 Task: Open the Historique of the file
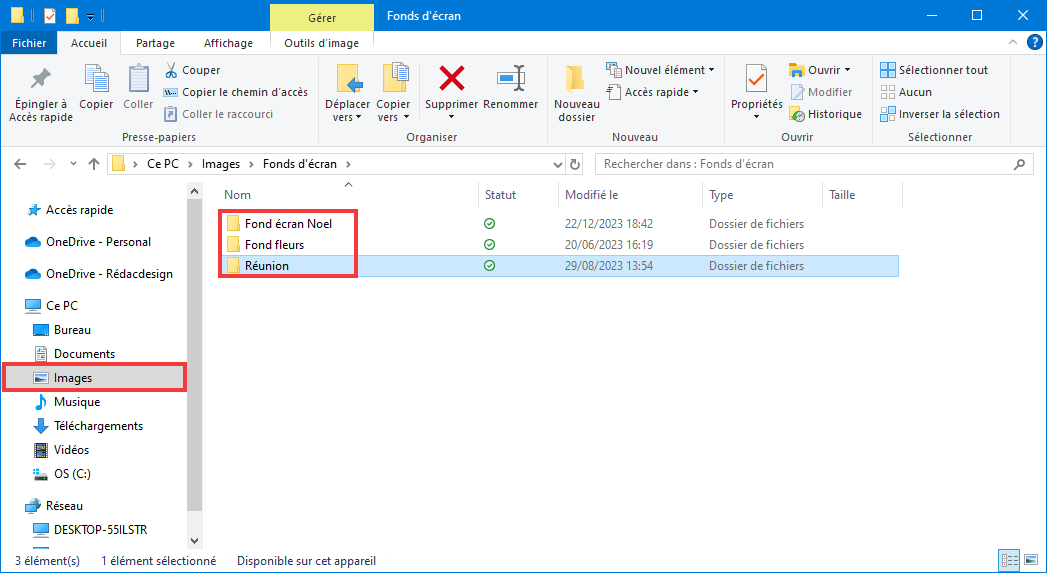coord(825,114)
